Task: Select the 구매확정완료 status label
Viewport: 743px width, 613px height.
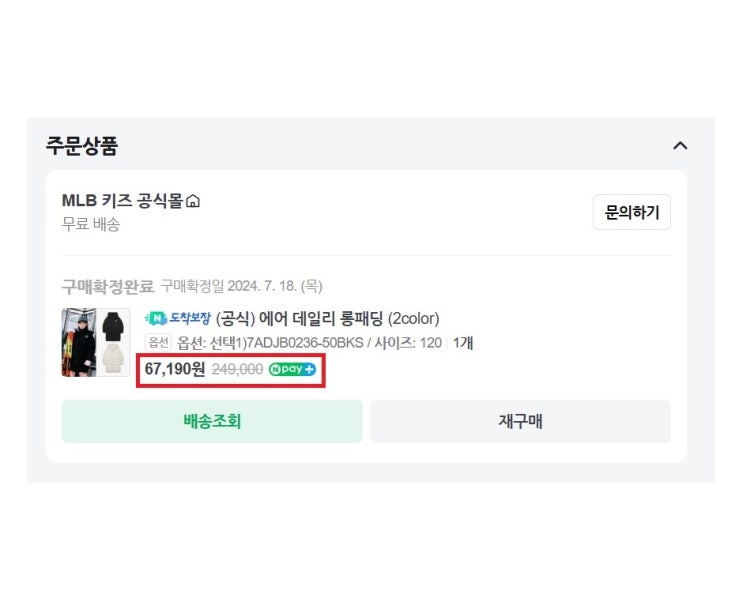Action: tap(108, 287)
